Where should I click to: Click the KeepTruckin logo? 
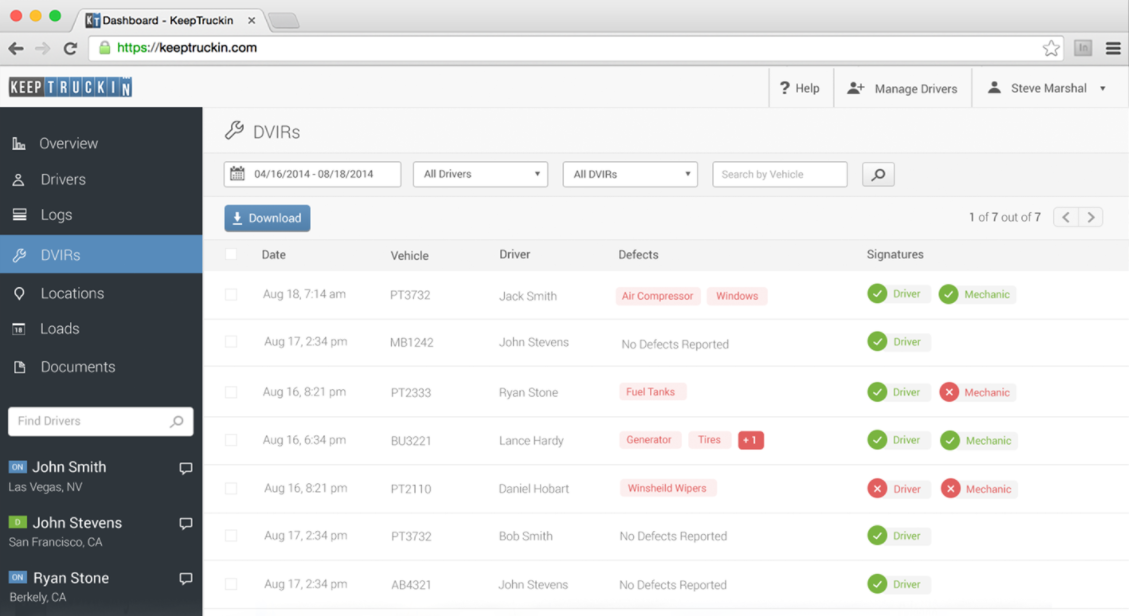(x=70, y=88)
